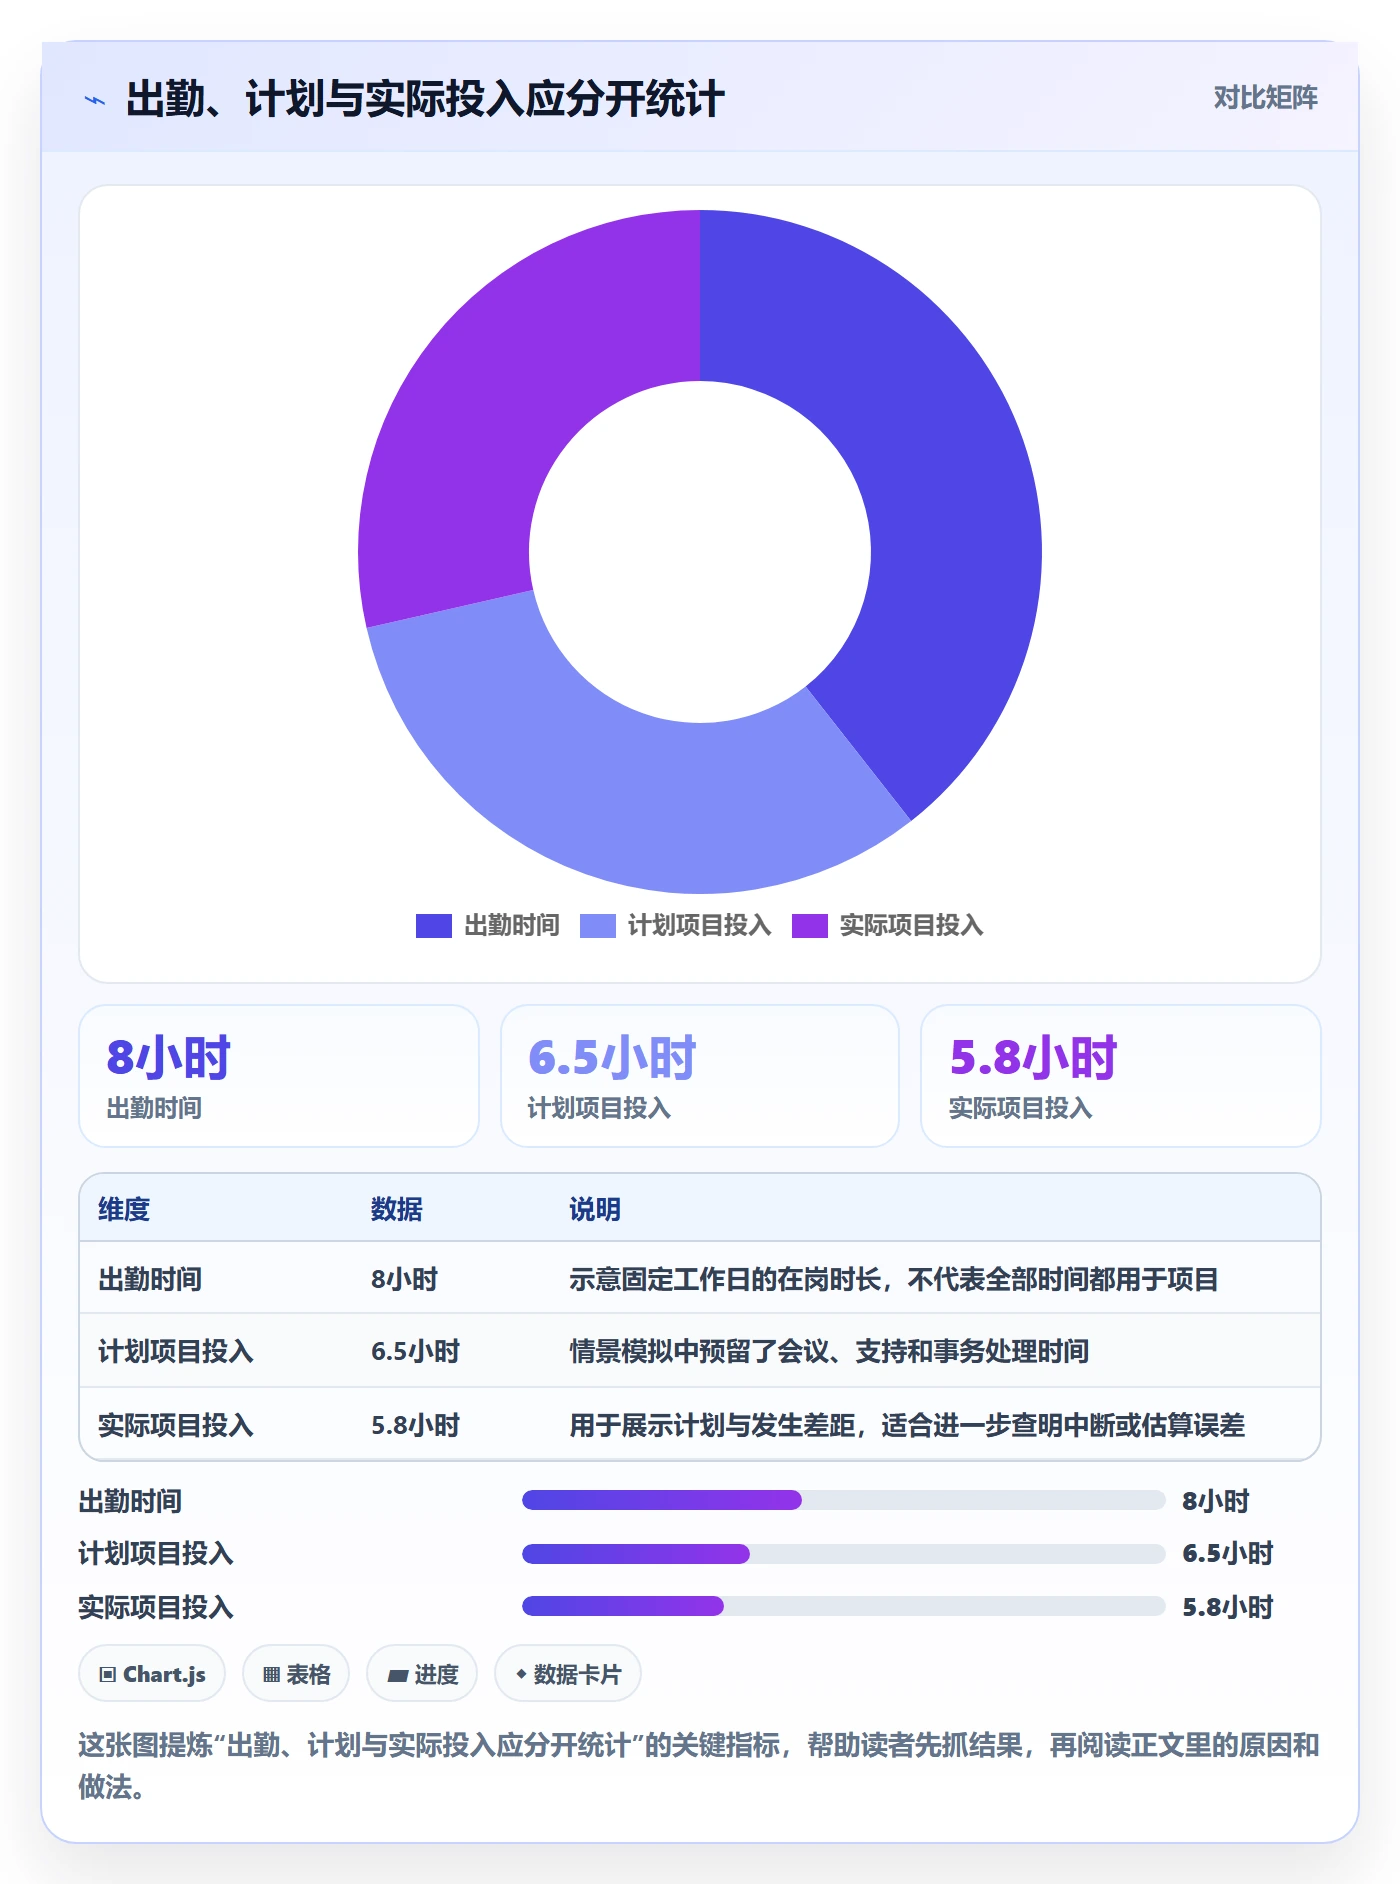Click the 维度 column header
1400x1884 pixels.
tap(124, 1209)
